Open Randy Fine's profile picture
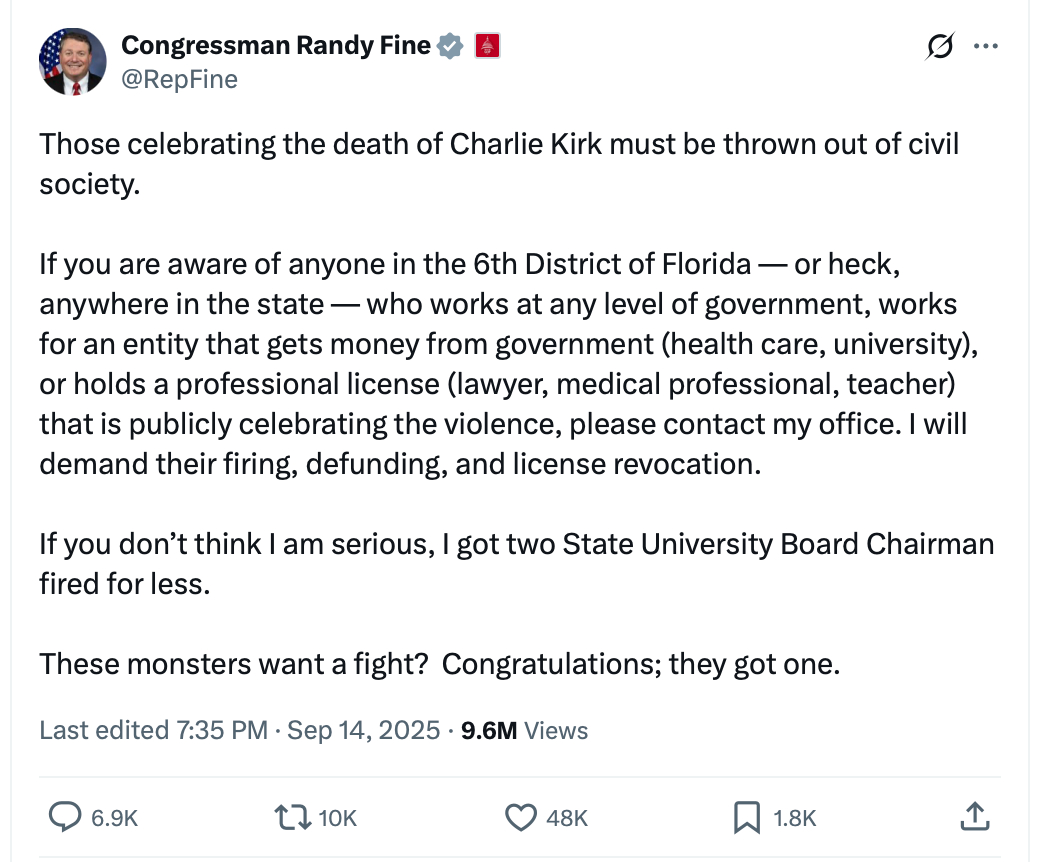The width and height of the screenshot is (1040, 862). click(x=72, y=61)
